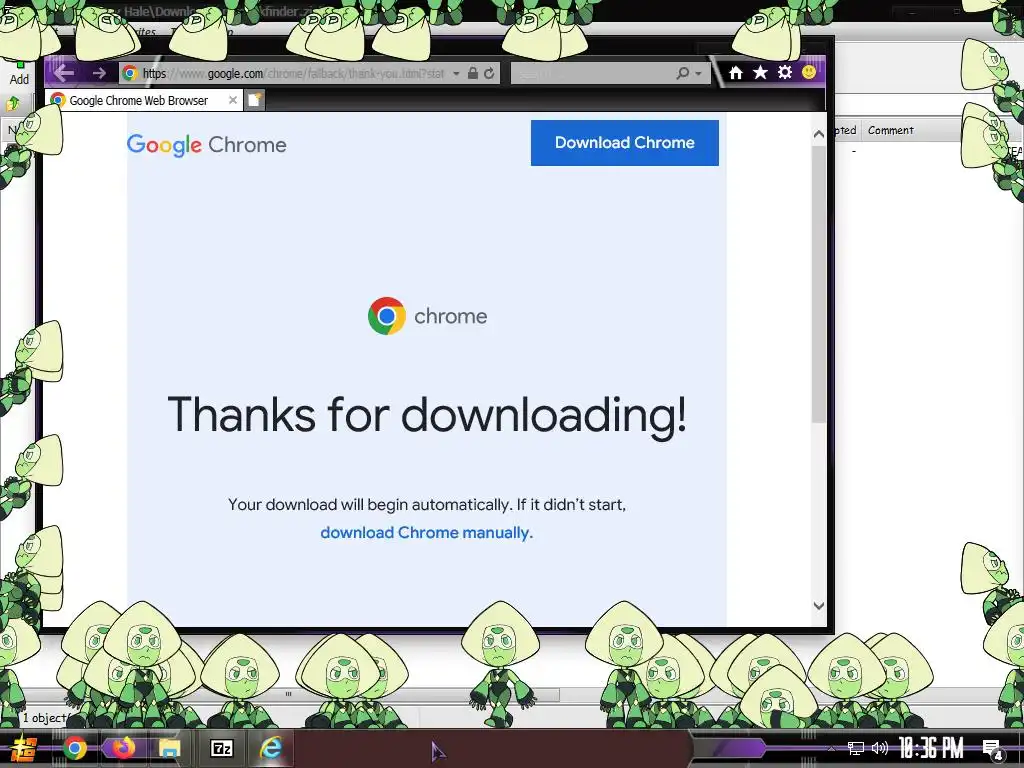The height and width of the screenshot is (768, 1024).
Task: Open the volume tray icon
Action: point(880,748)
